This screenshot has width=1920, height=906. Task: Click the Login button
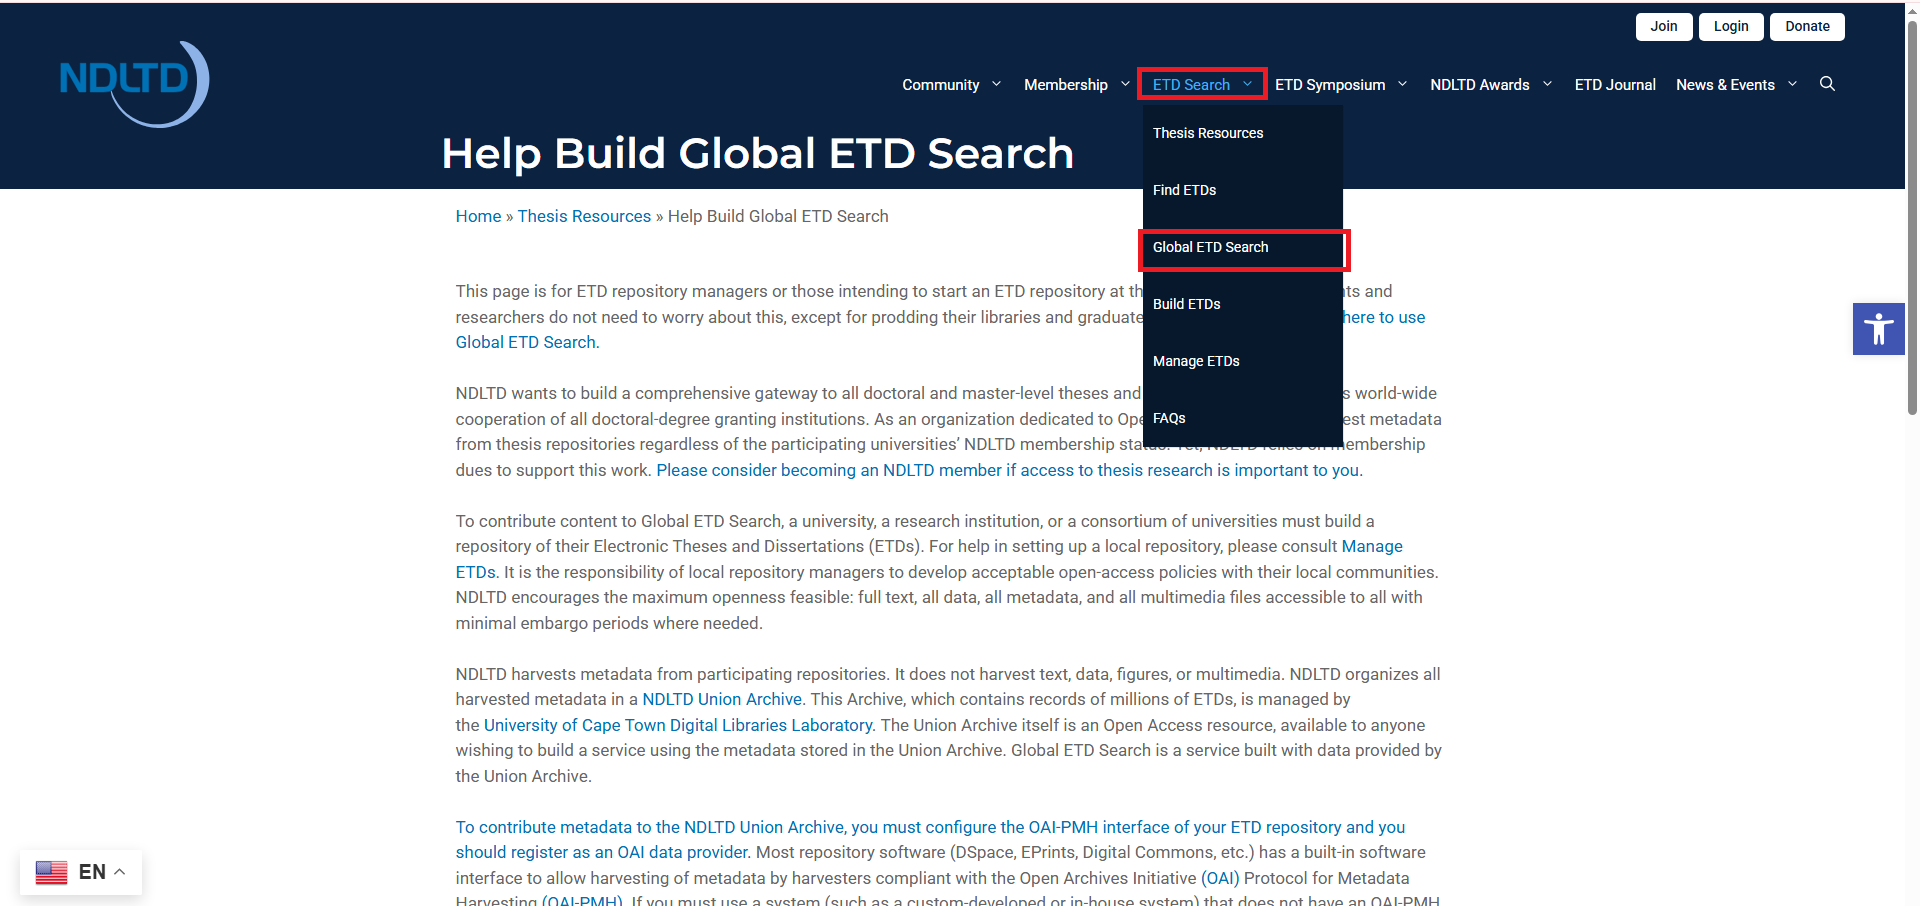click(x=1730, y=27)
